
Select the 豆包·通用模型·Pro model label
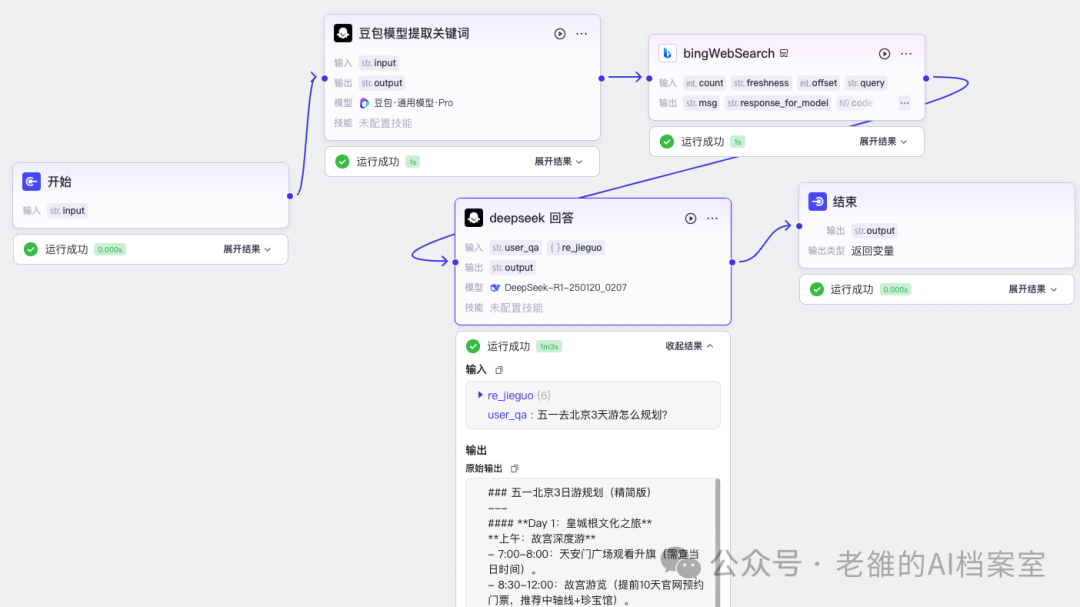pos(413,103)
